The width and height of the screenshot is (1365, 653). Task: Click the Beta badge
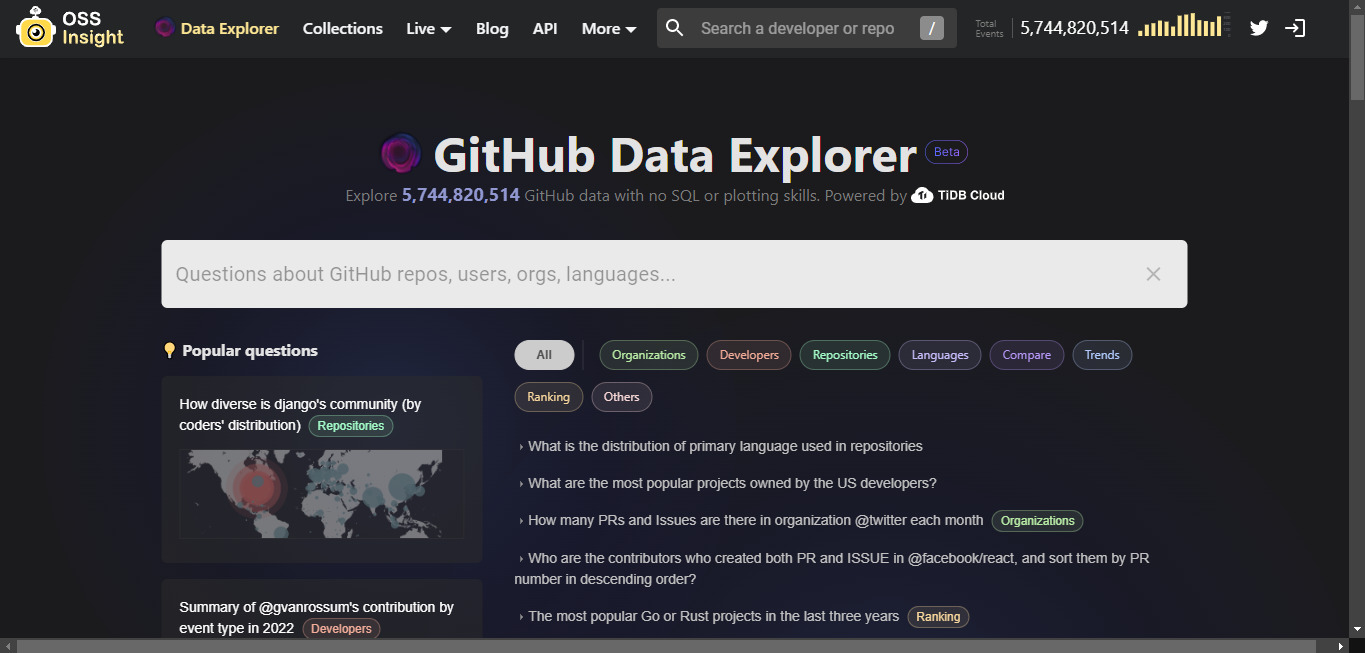946,152
